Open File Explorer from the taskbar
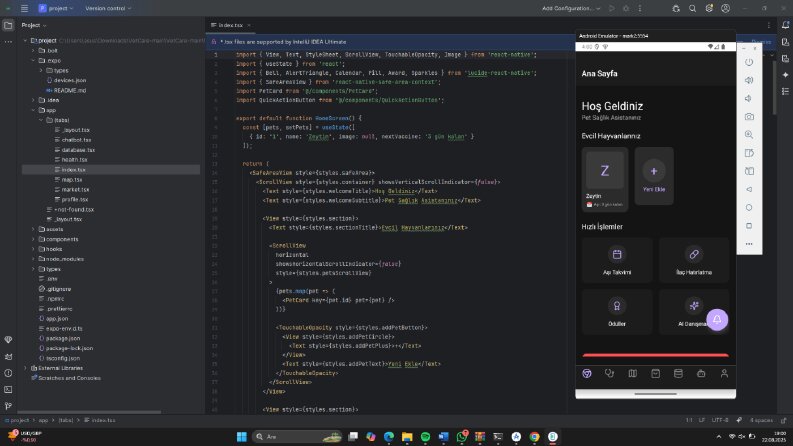The width and height of the screenshot is (793, 446). tap(407, 436)
